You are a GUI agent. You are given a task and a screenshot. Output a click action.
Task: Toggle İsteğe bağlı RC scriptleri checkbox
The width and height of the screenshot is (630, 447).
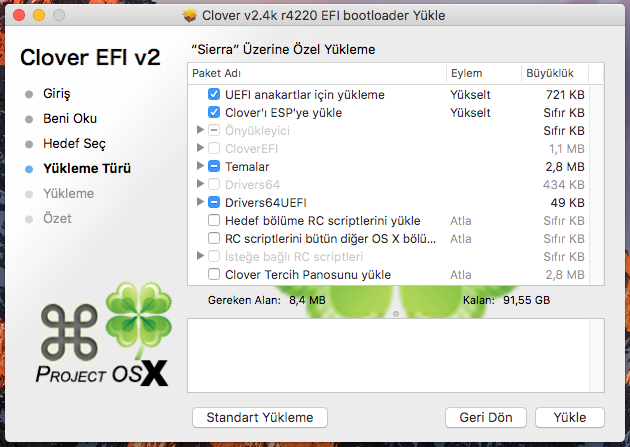coord(214,256)
